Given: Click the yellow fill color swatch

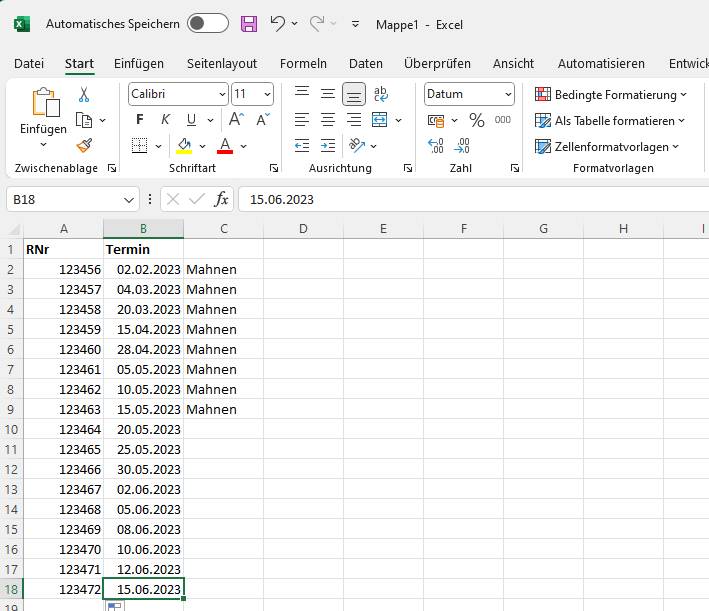Looking at the screenshot, I should [184, 146].
